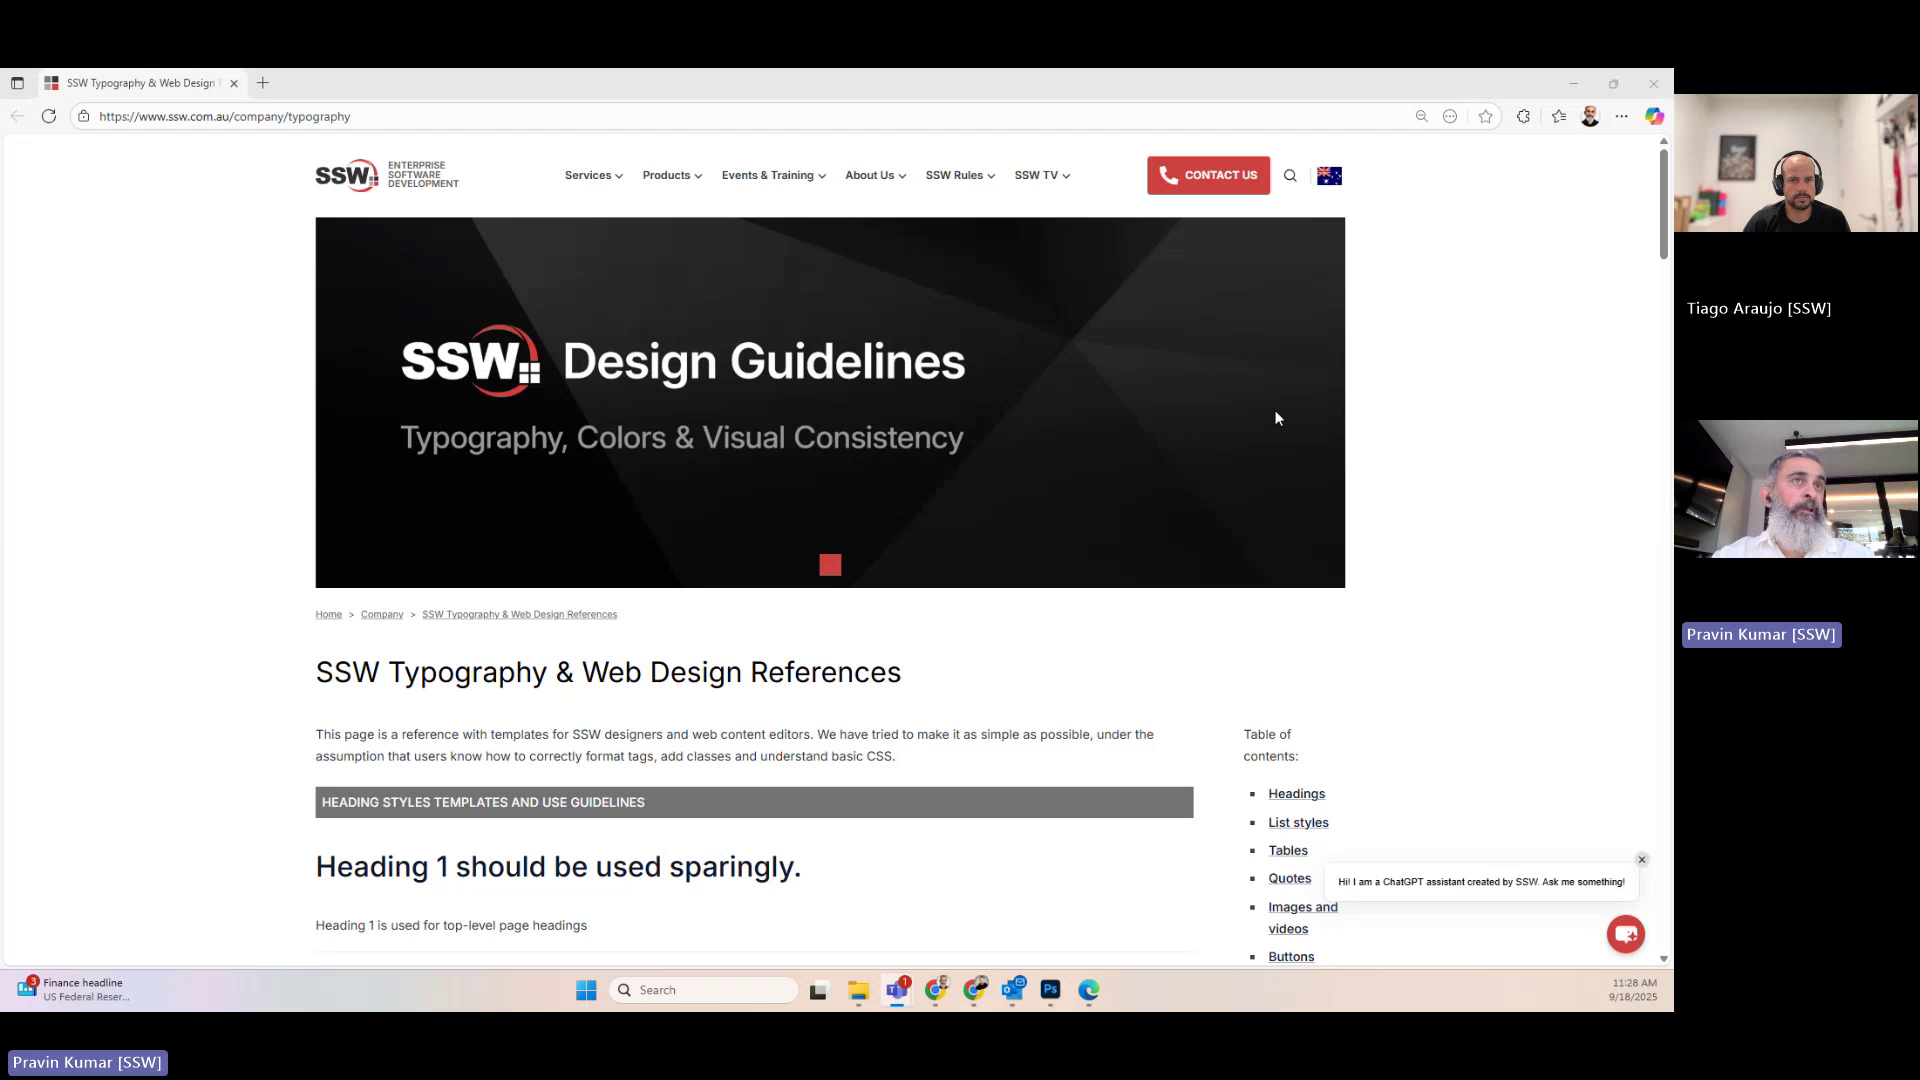
Task: Open the Copilot sidebar icon
Action: tap(1654, 116)
